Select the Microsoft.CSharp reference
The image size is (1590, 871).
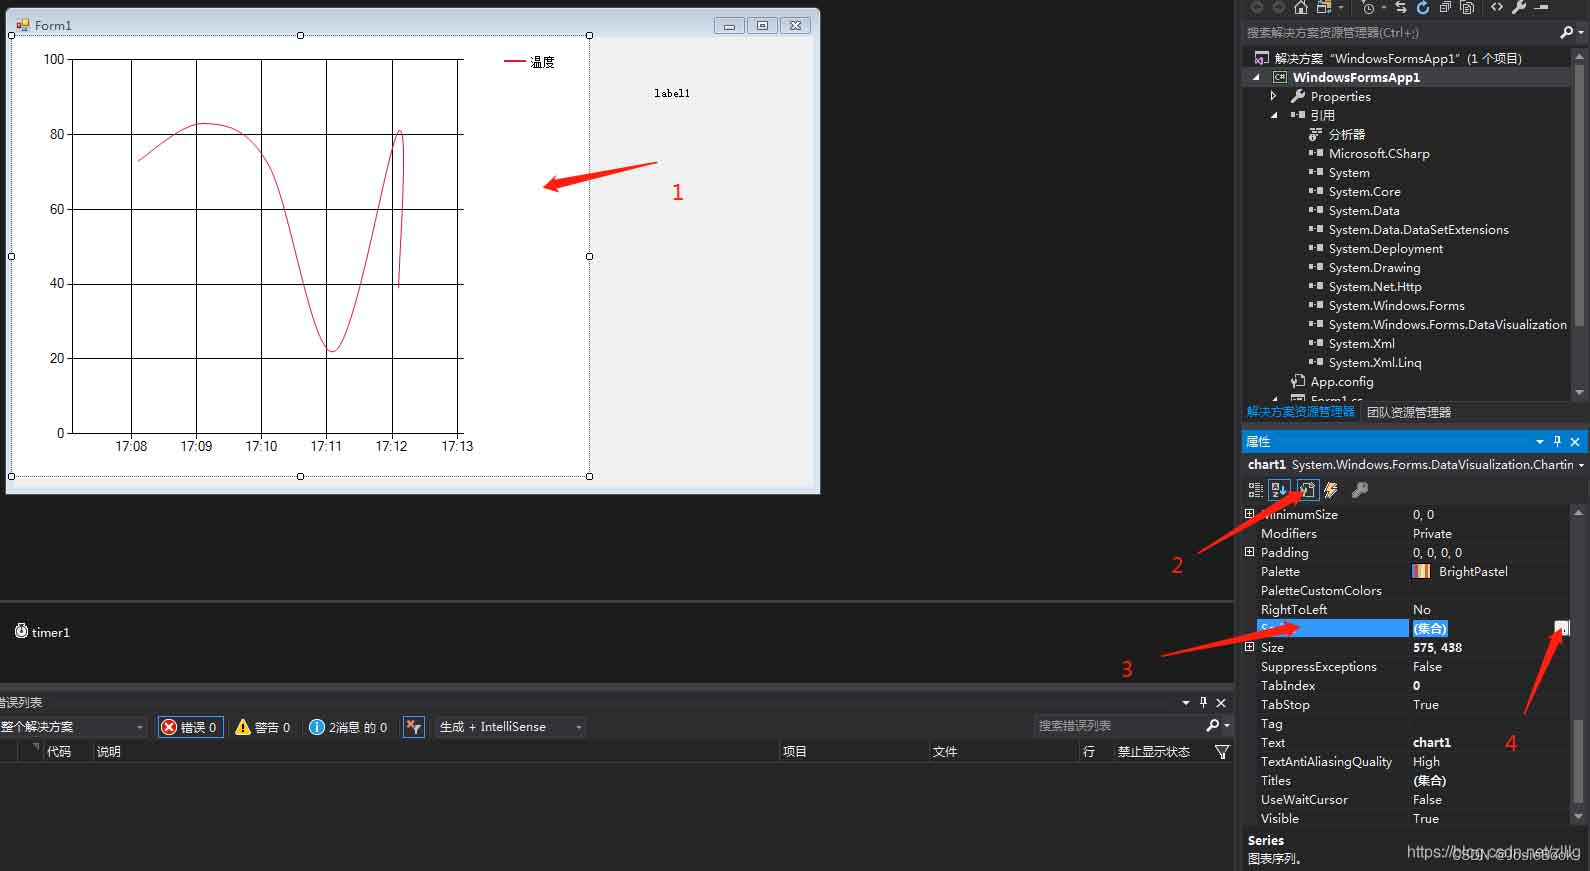(1379, 153)
